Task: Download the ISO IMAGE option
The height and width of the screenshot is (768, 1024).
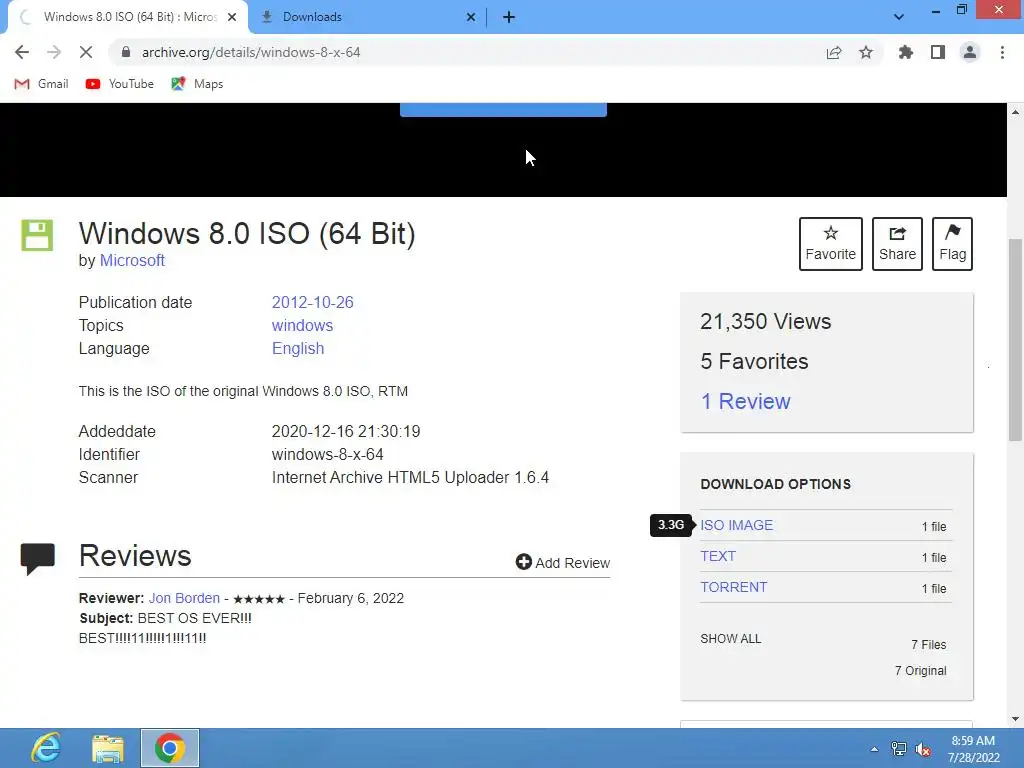Action: 737,525
